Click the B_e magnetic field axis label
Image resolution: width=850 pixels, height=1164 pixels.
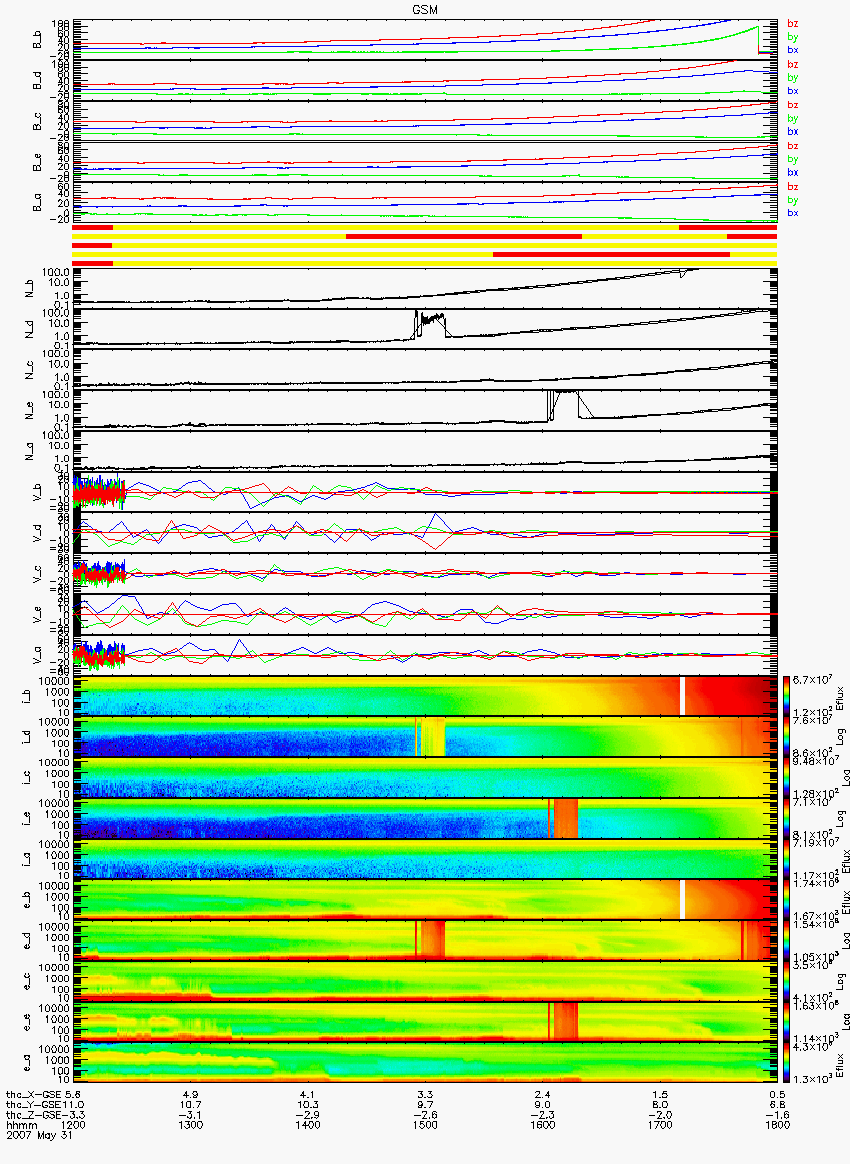(x=36, y=163)
